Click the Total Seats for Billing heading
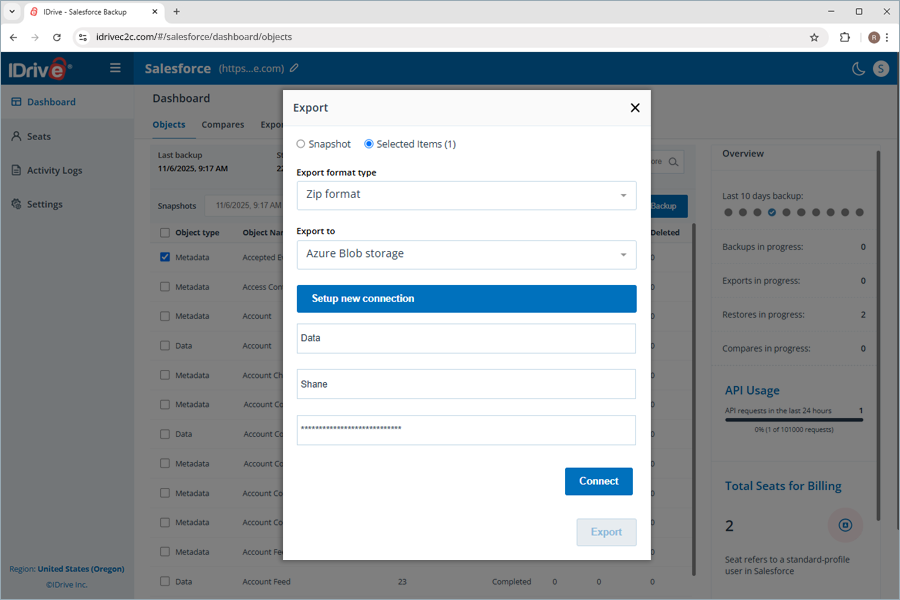Screen dimensions: 900x600 pyautogui.click(x=783, y=486)
